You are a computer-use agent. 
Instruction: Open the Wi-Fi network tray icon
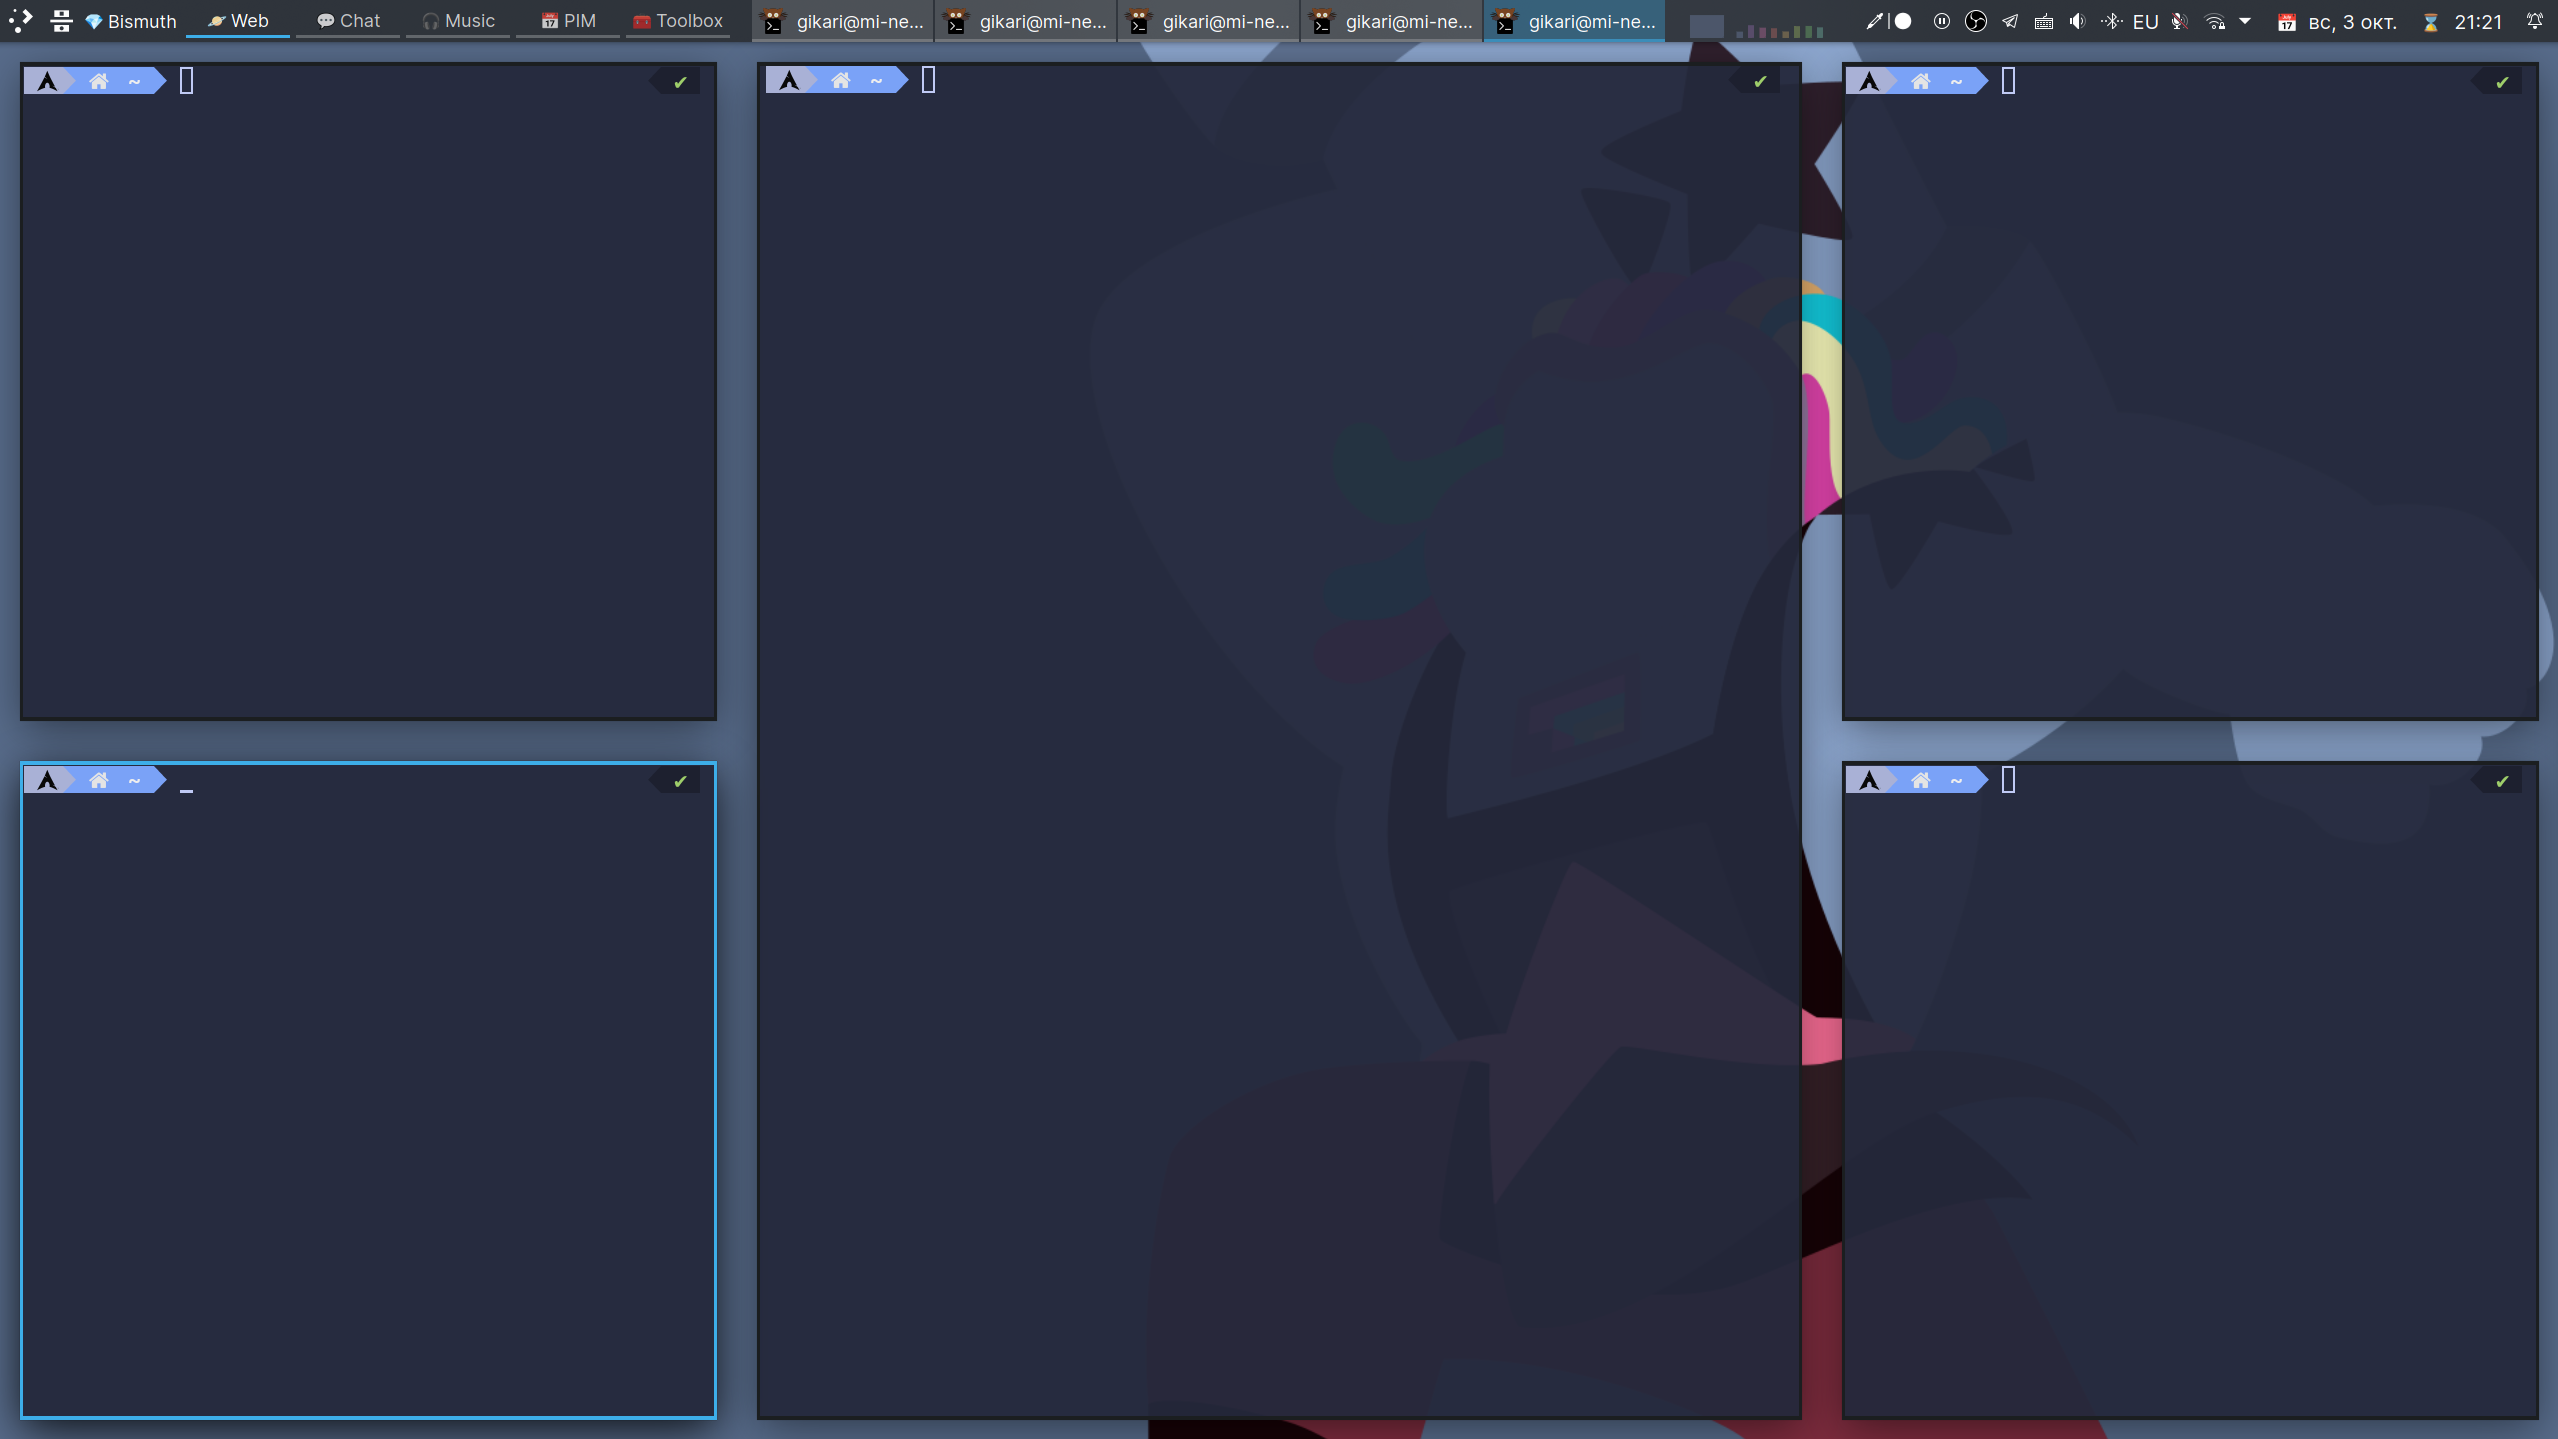tap(2216, 20)
